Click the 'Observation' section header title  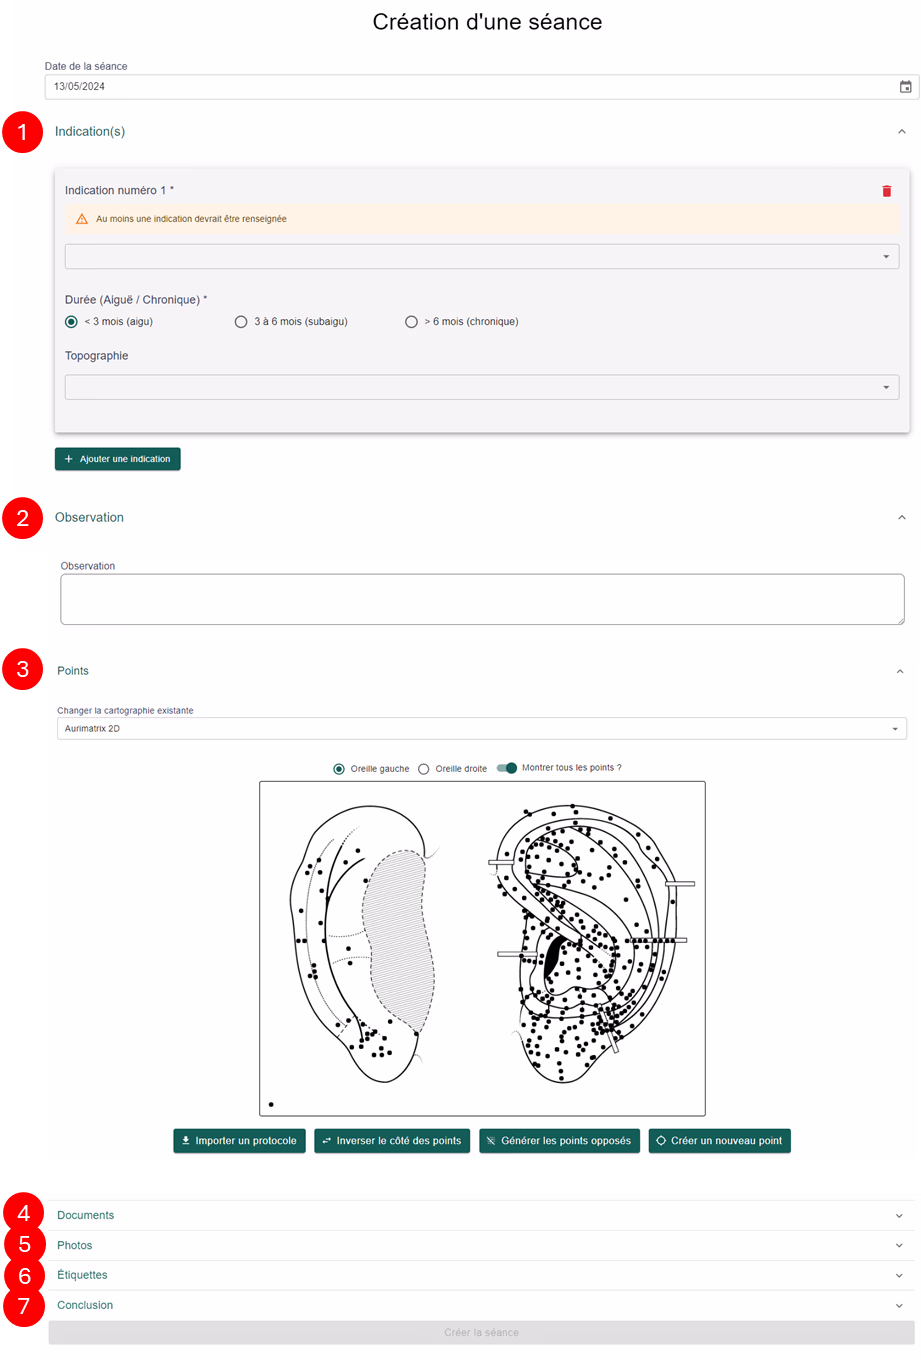[89, 518]
